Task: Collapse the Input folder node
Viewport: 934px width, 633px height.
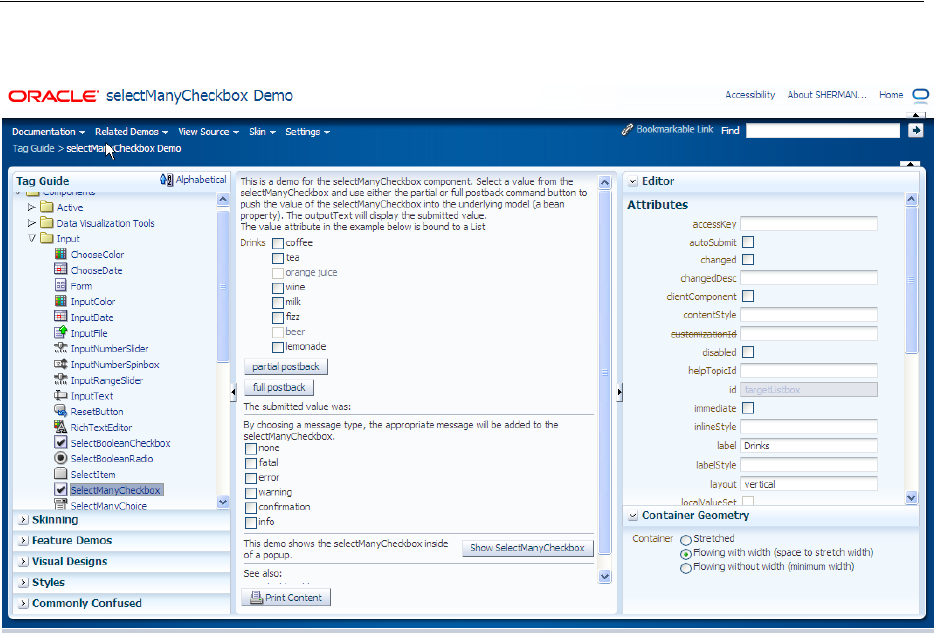Action: click(x=32, y=238)
